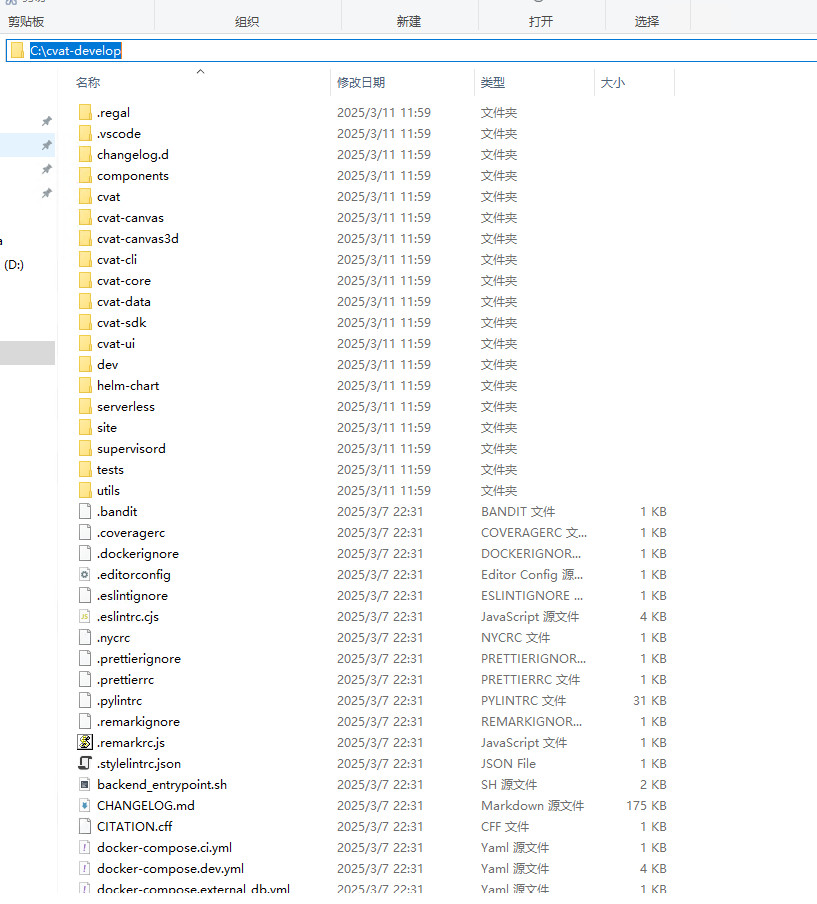Open the 新建 ribbon group
Viewport: 817px width, 904px height.
pyautogui.click(x=409, y=21)
